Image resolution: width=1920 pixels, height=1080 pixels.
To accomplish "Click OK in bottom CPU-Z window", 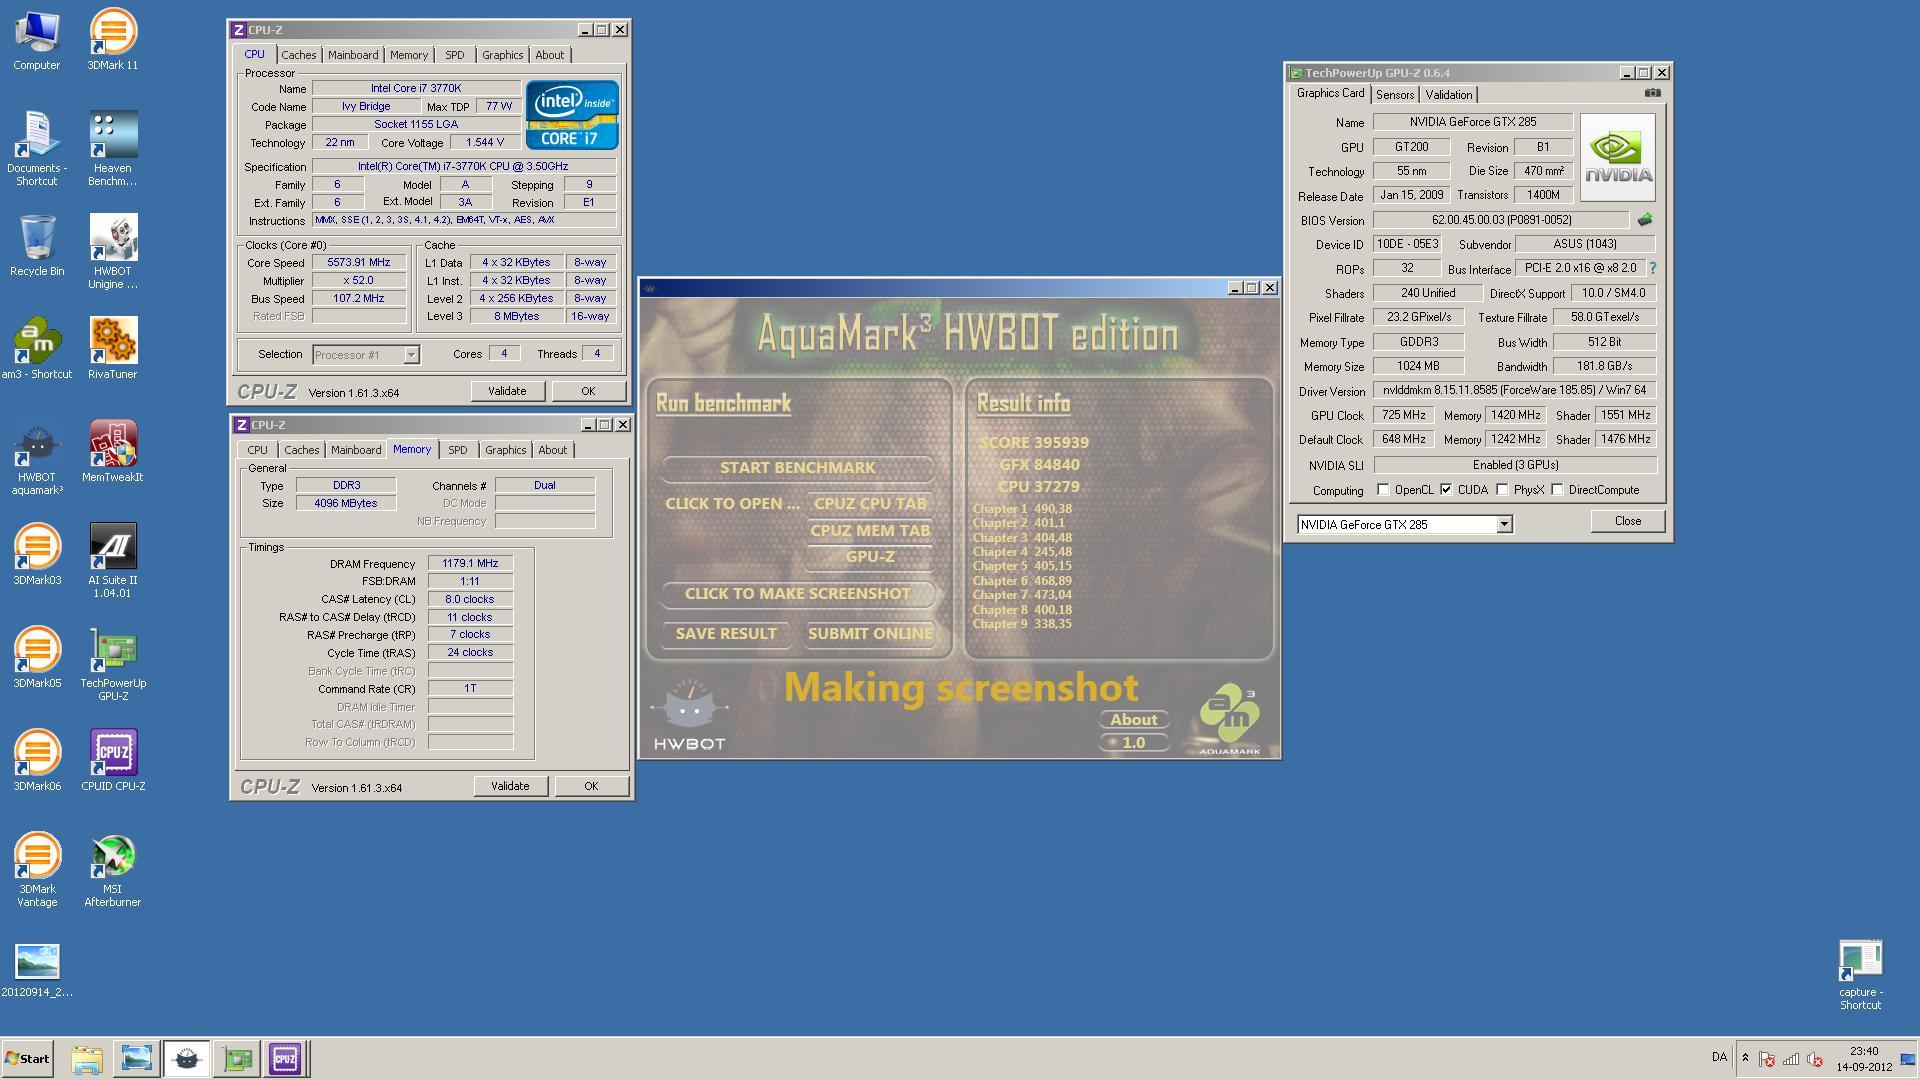I will pos(591,786).
